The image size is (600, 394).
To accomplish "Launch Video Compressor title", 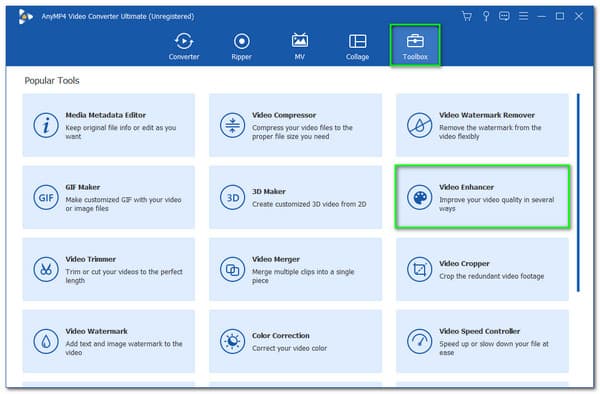I will [x=284, y=115].
